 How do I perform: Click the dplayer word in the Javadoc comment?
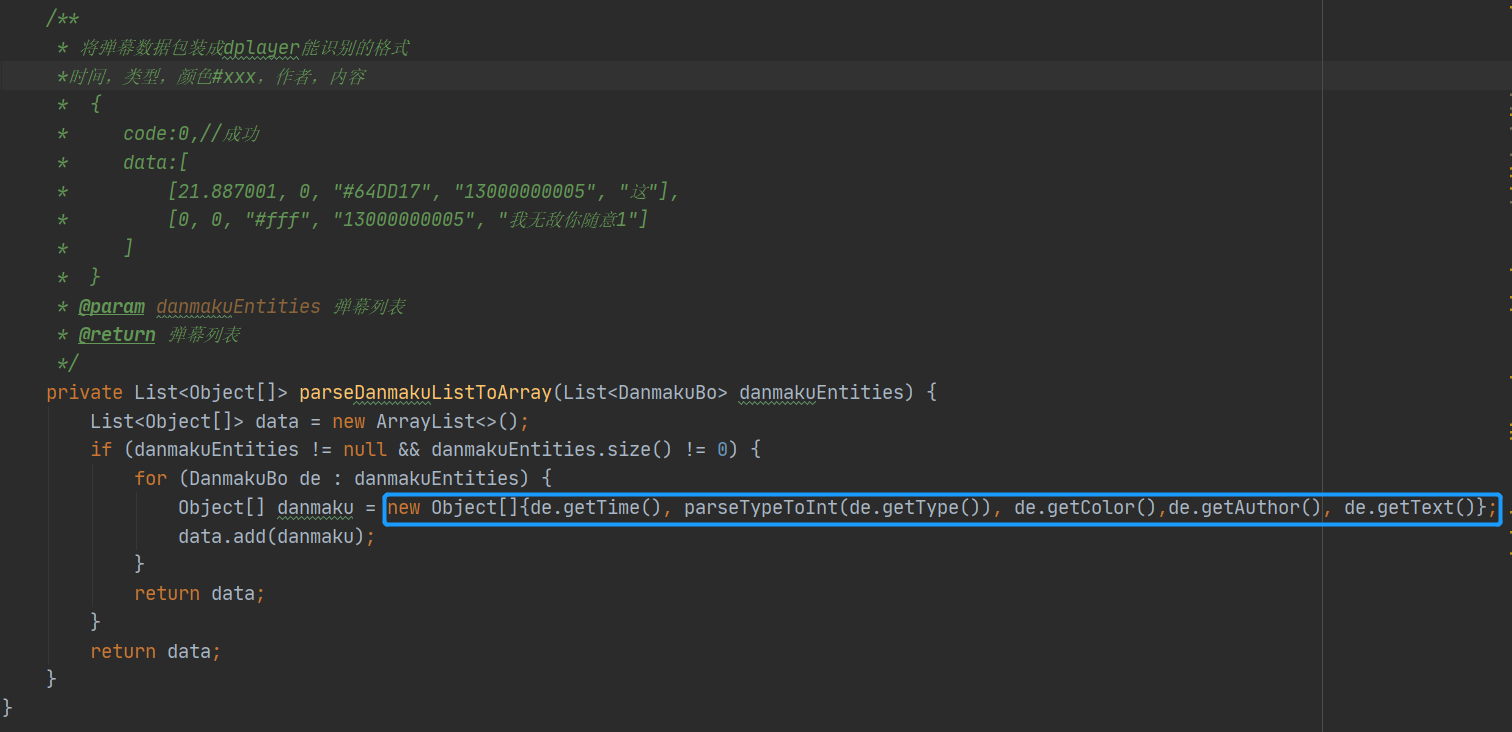[x=259, y=47]
